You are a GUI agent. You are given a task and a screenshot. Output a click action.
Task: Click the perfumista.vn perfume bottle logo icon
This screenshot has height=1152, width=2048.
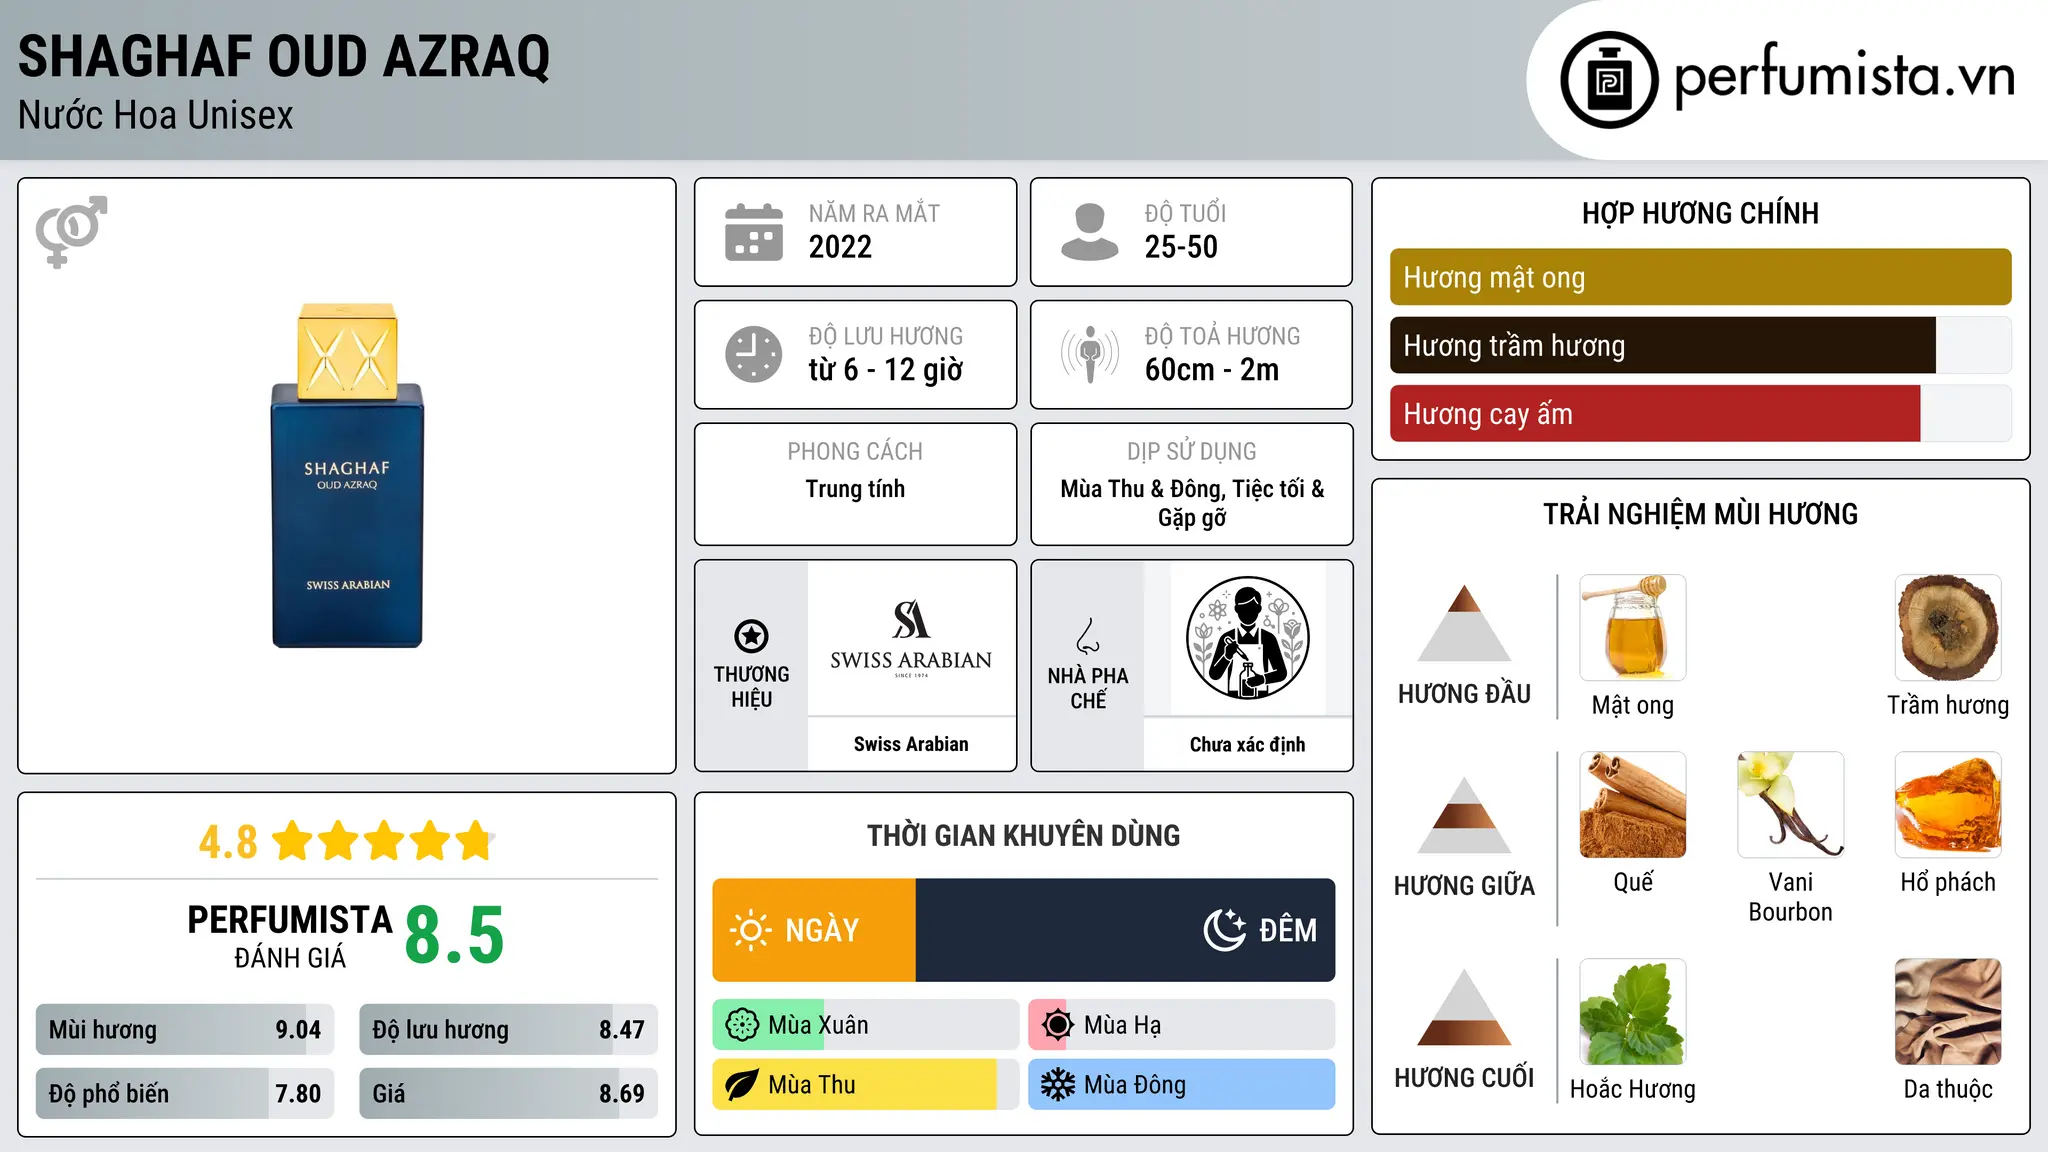click(x=1609, y=80)
